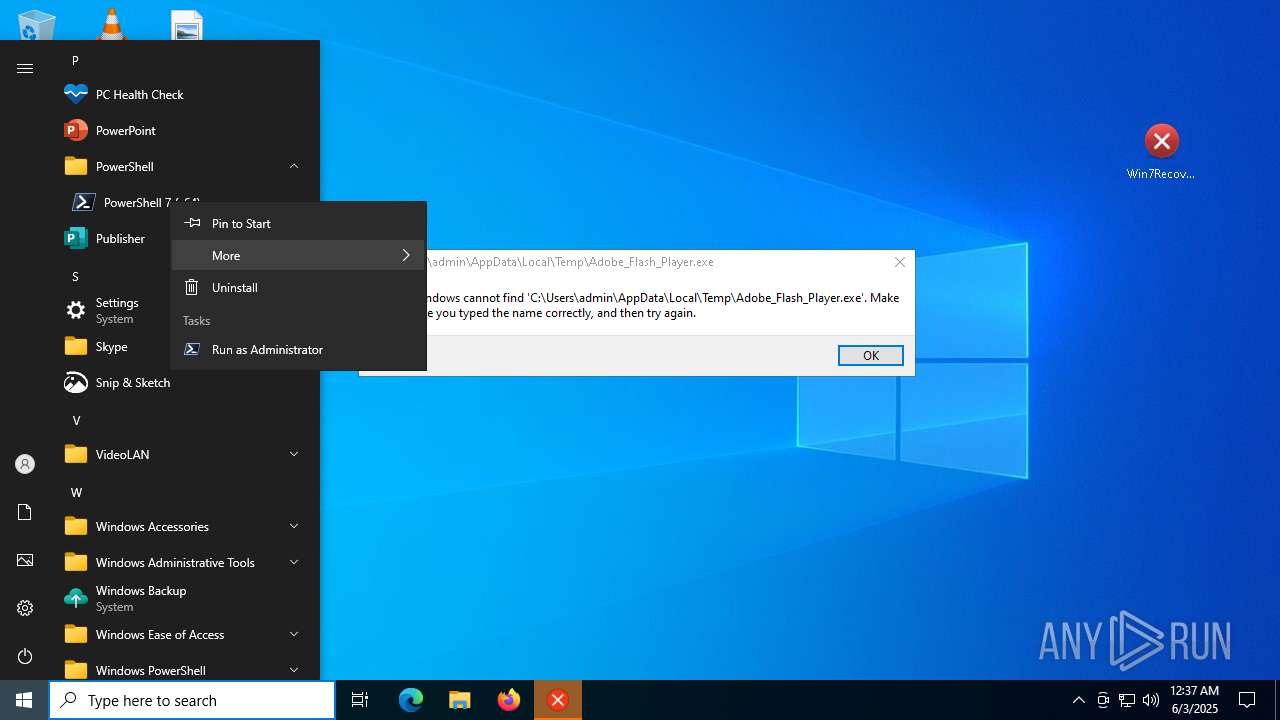Show hidden tray icons chevron
Viewport: 1280px width, 720px height.
[1078, 700]
